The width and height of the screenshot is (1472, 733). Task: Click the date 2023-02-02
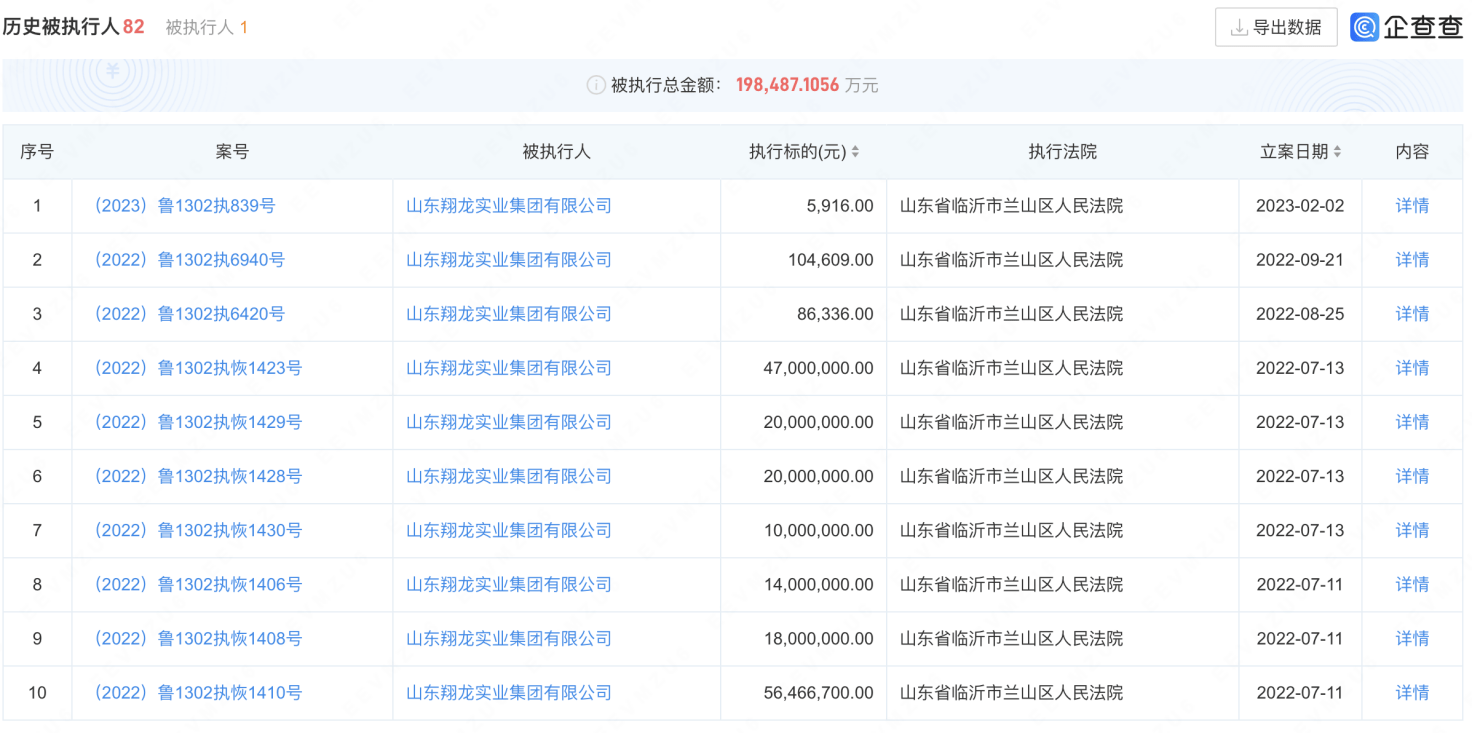click(x=1300, y=206)
